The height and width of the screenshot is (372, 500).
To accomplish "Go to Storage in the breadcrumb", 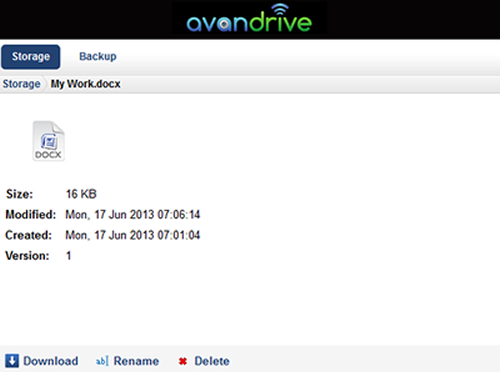I will pyautogui.click(x=21, y=84).
